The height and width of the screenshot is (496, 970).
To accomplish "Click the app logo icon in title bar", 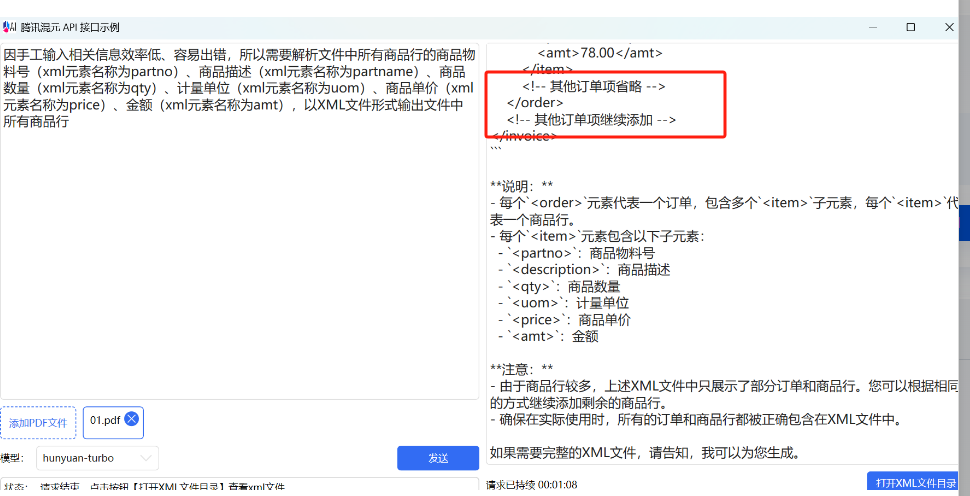I will (x=10, y=27).
